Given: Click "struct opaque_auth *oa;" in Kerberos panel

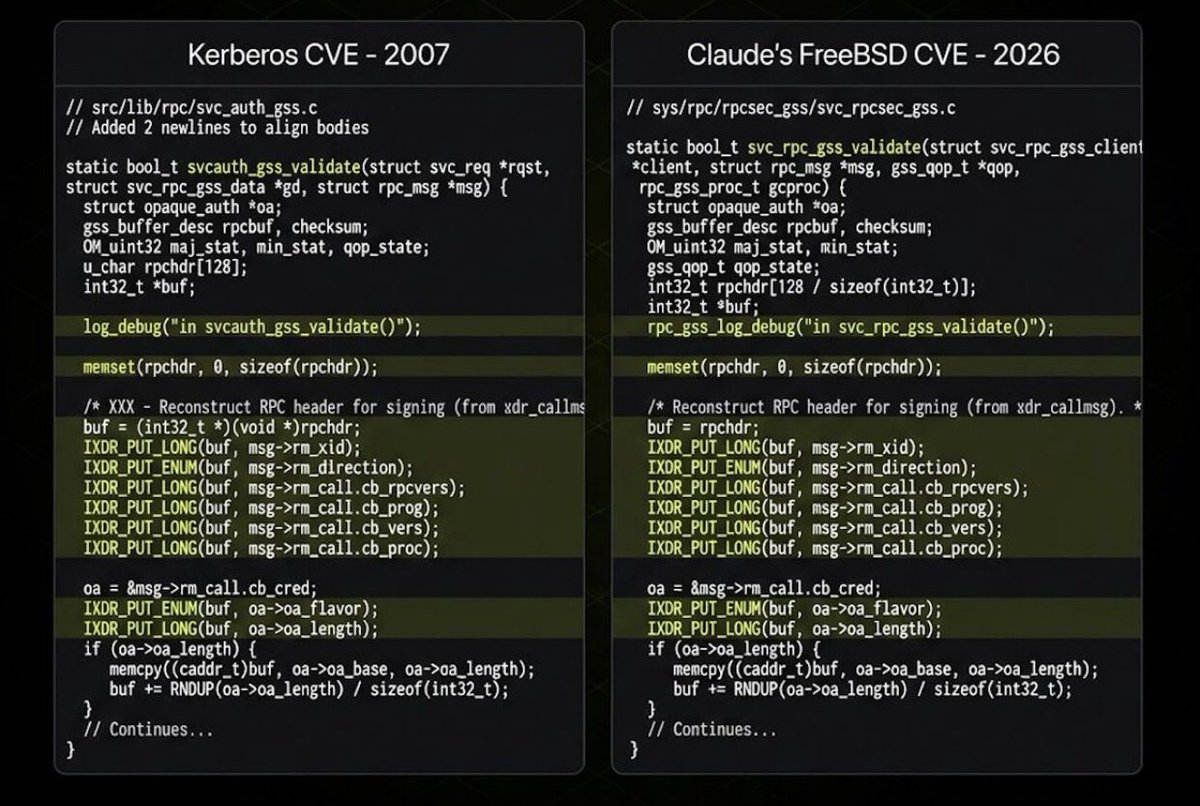Looking at the screenshot, I should point(183,207).
